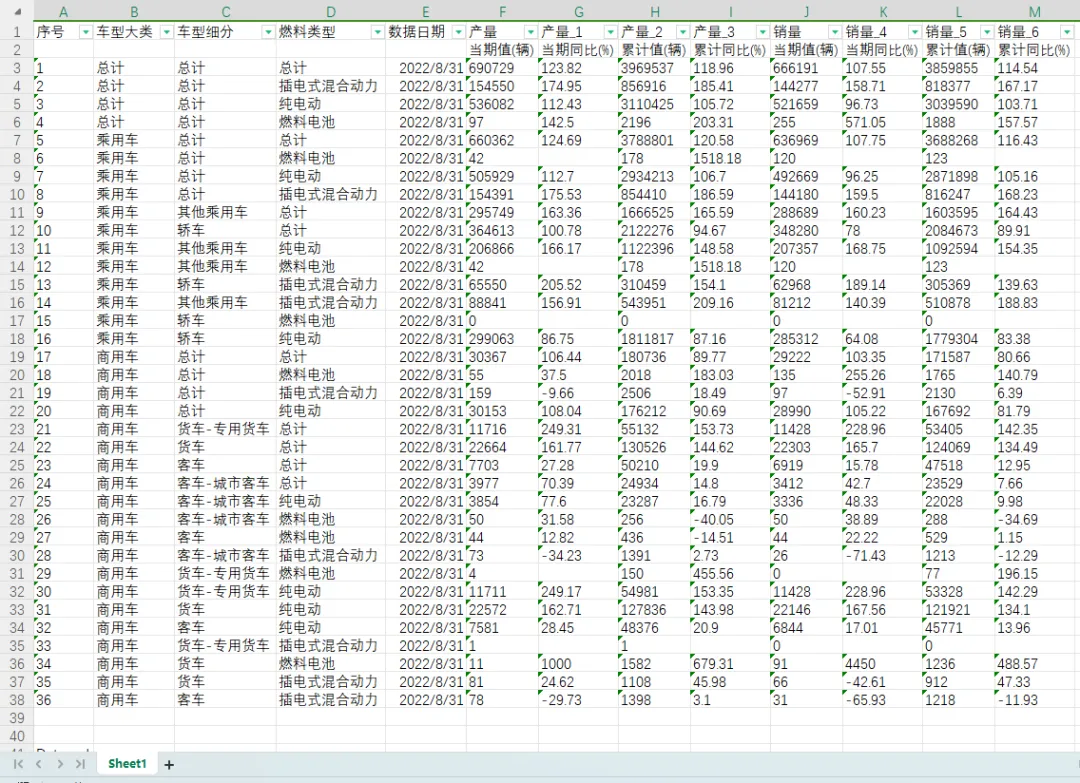Select row 38 header
The width and height of the screenshot is (1080, 783).
(x=17, y=700)
